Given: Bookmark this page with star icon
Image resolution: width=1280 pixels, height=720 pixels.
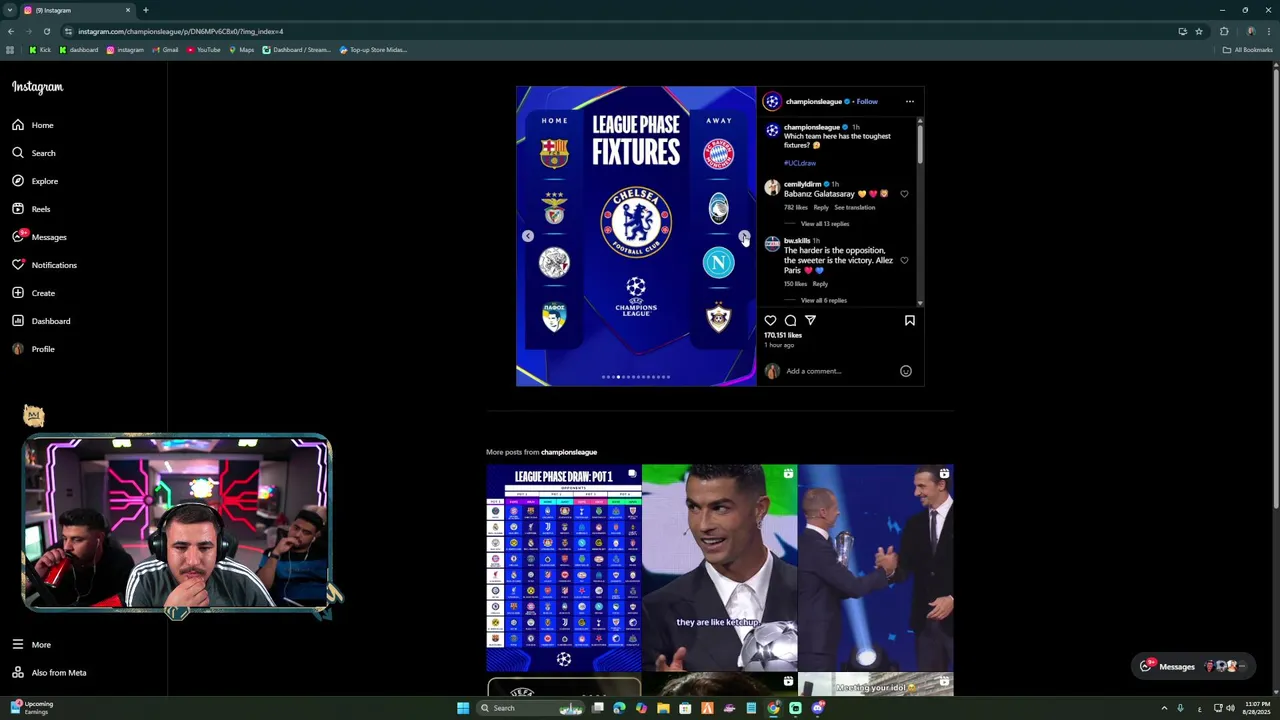Looking at the screenshot, I should click(1199, 31).
